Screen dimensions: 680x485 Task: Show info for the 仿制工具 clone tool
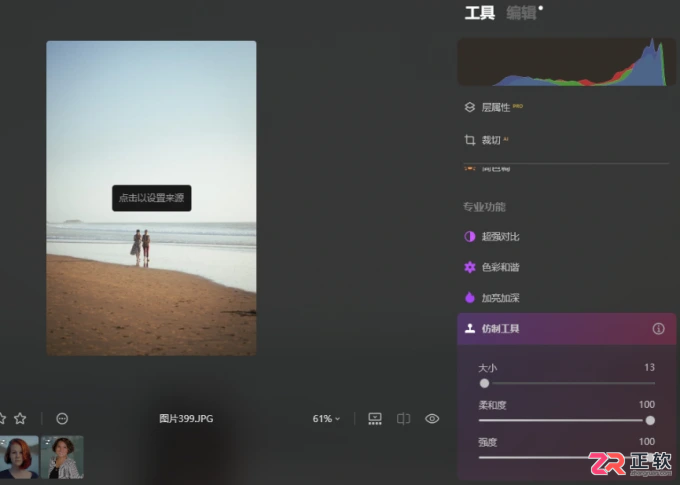658,328
